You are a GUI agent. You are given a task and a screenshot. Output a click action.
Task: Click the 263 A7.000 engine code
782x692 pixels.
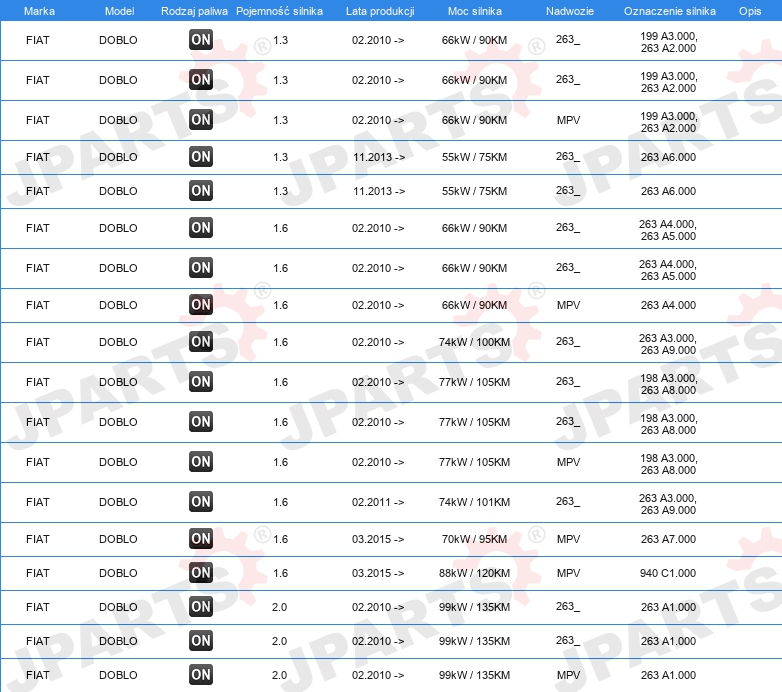click(668, 539)
